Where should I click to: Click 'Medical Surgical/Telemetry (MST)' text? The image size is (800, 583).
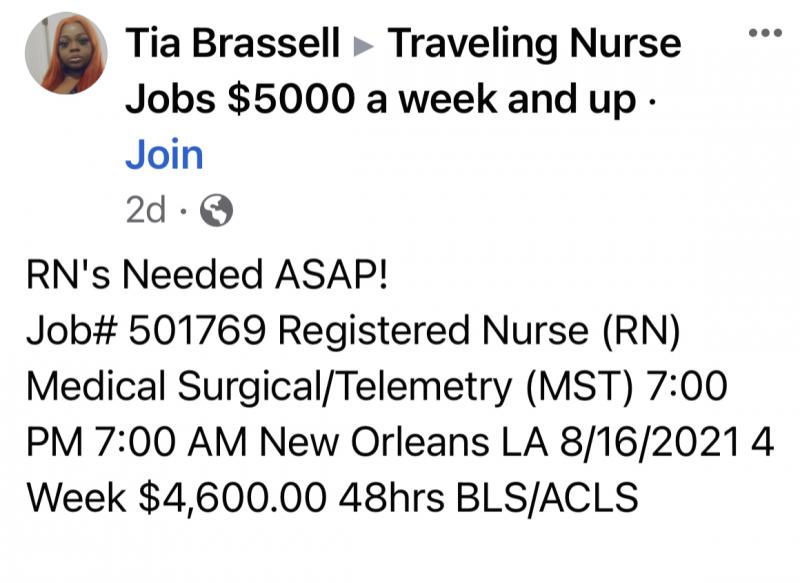330,387
